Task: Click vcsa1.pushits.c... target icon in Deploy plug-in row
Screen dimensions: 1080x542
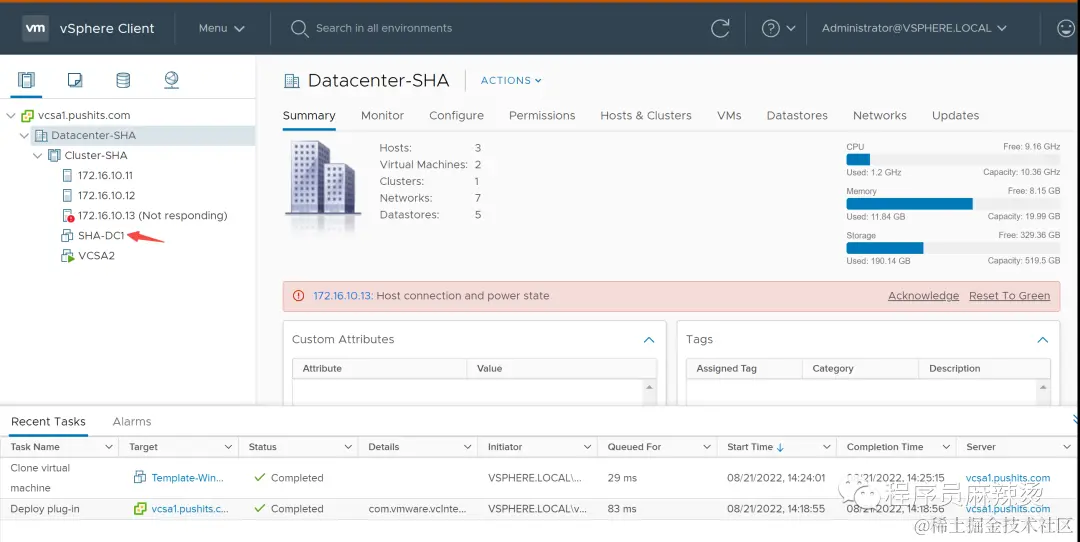Action: [x=140, y=508]
